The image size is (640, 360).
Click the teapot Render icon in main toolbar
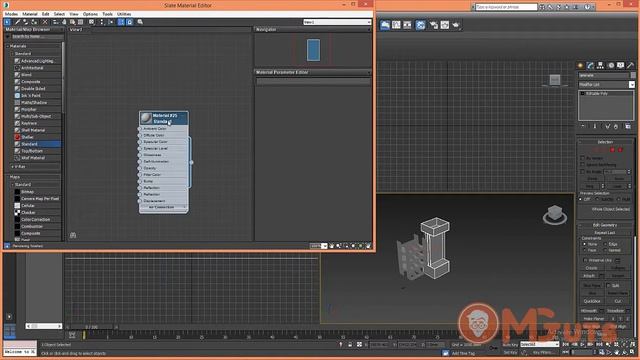pyautogui.click(x=456, y=25)
